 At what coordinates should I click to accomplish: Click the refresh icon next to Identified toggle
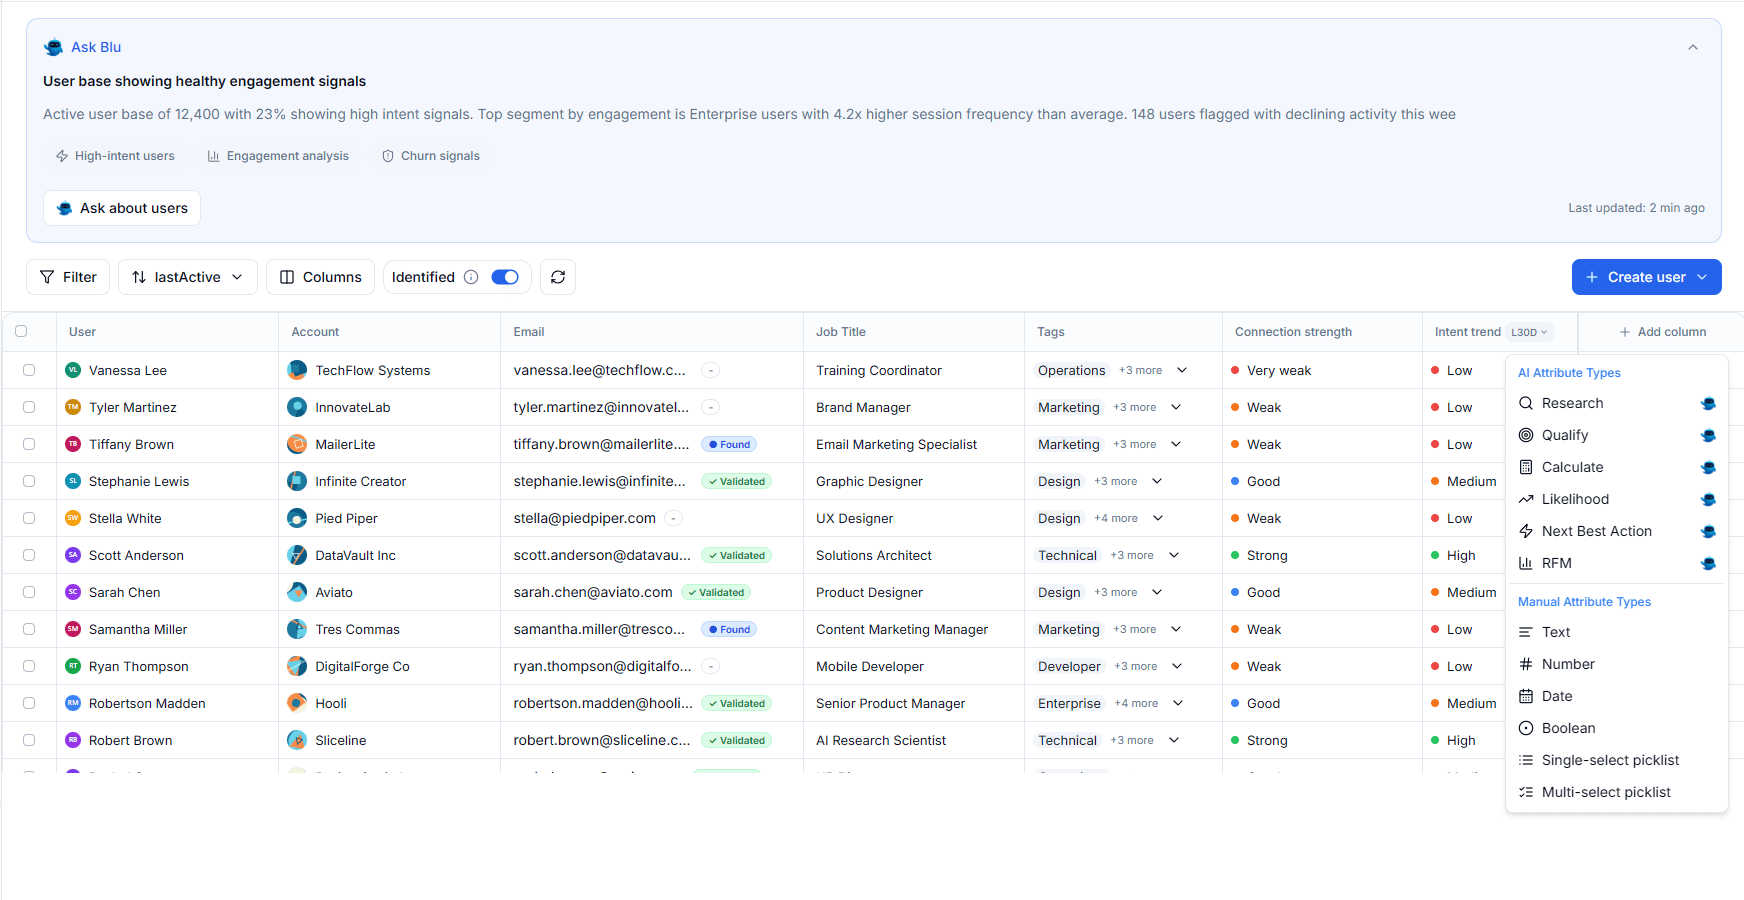pyautogui.click(x=558, y=277)
